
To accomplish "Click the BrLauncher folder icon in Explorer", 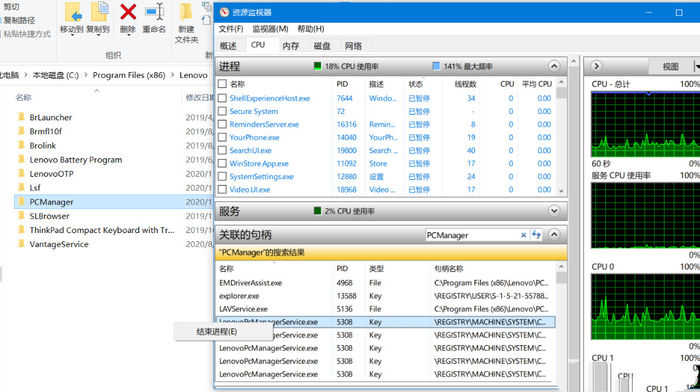I will click(21, 117).
